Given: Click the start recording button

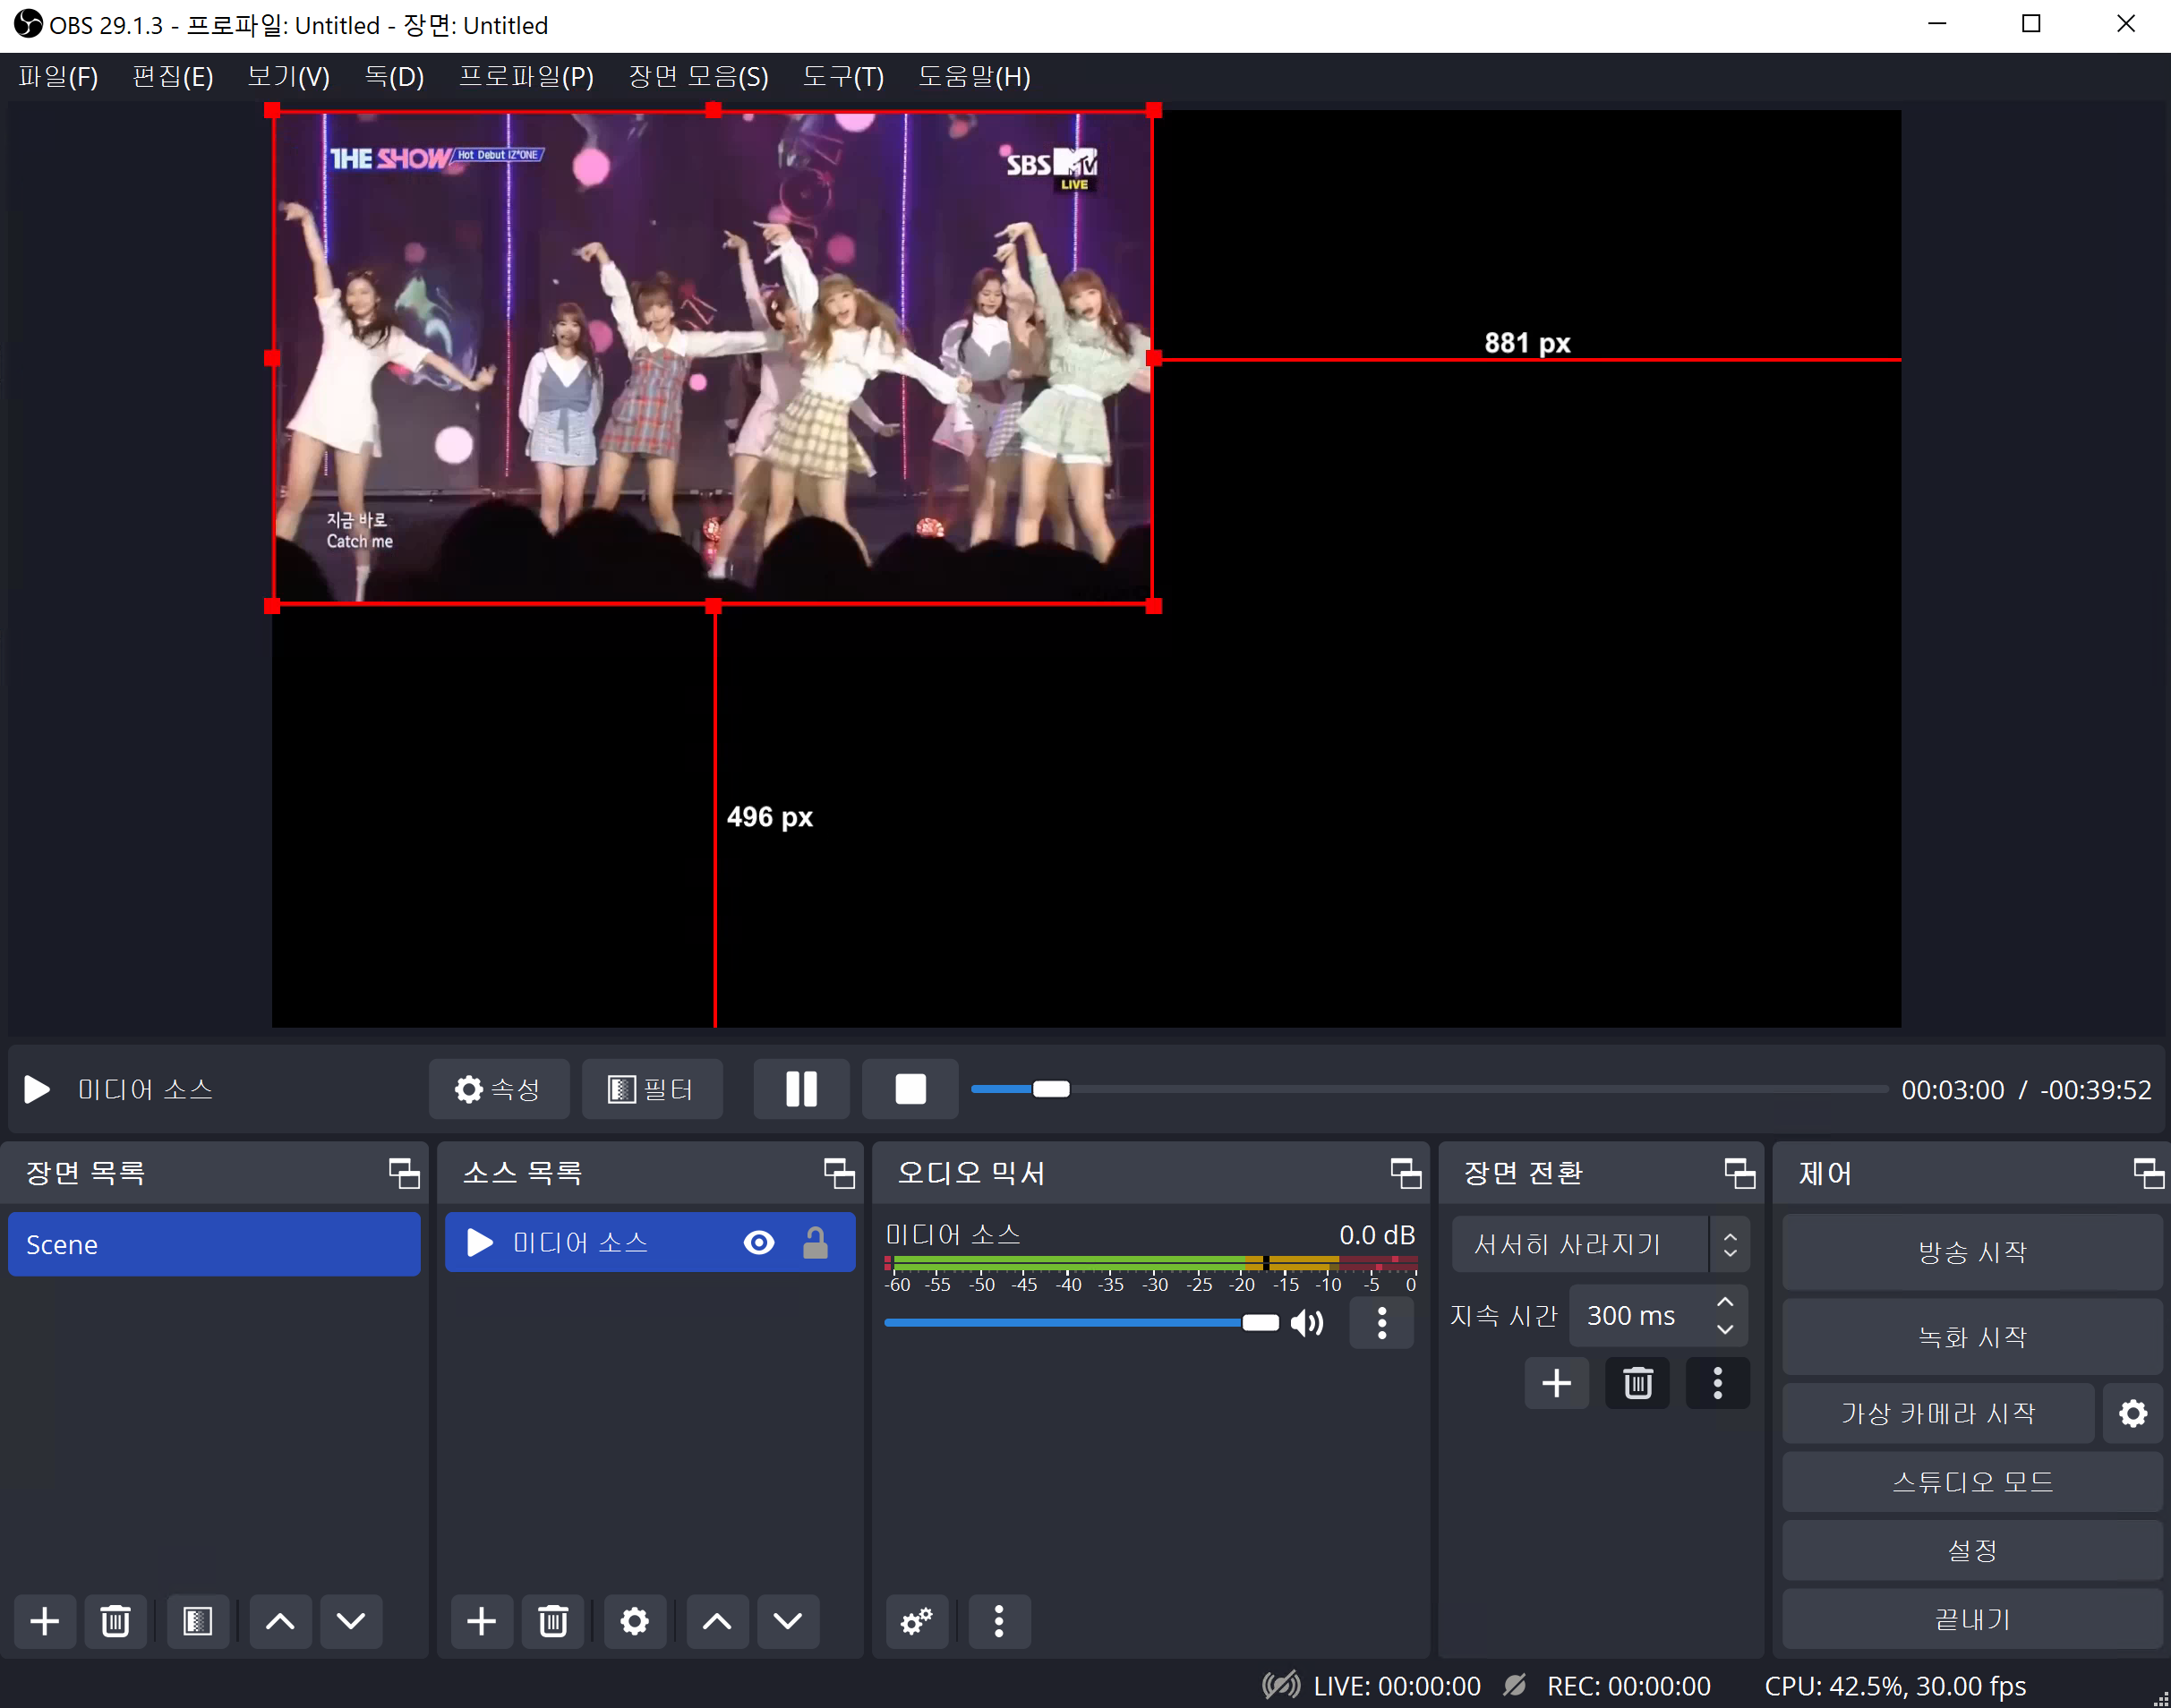Looking at the screenshot, I should click(x=1971, y=1337).
